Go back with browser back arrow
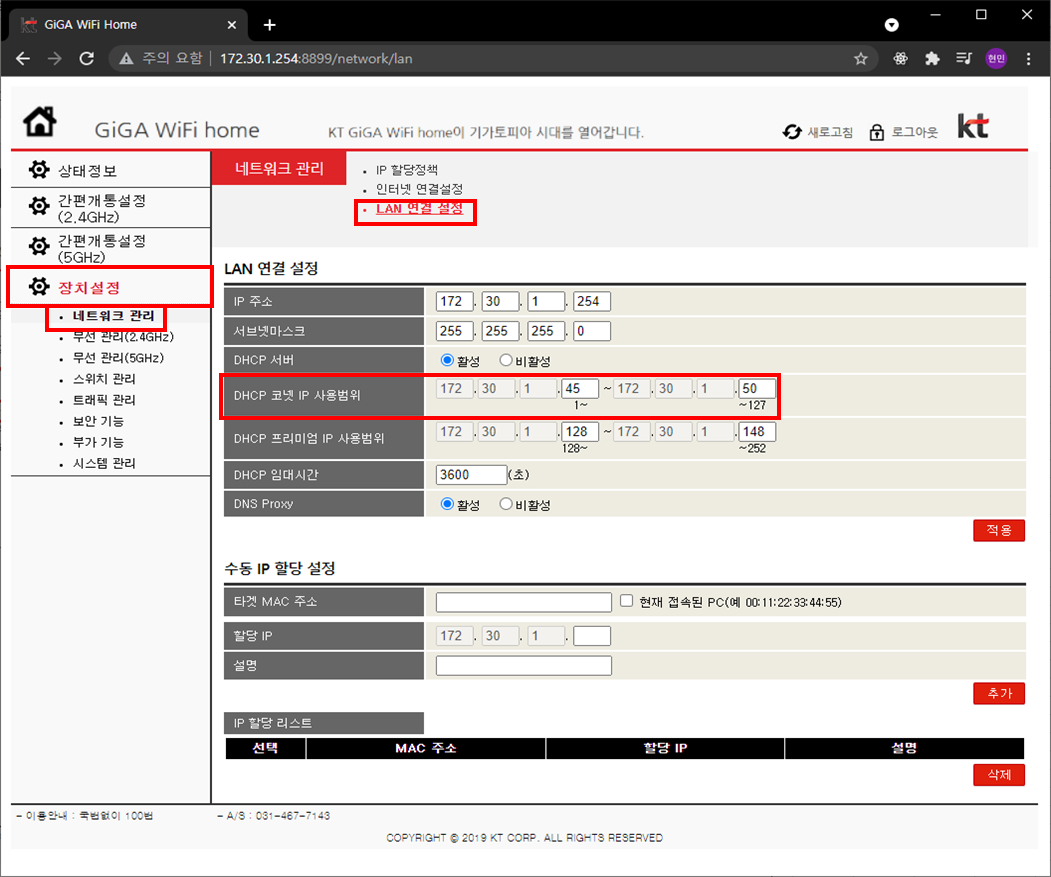This screenshot has width=1051, height=877. click(23, 59)
